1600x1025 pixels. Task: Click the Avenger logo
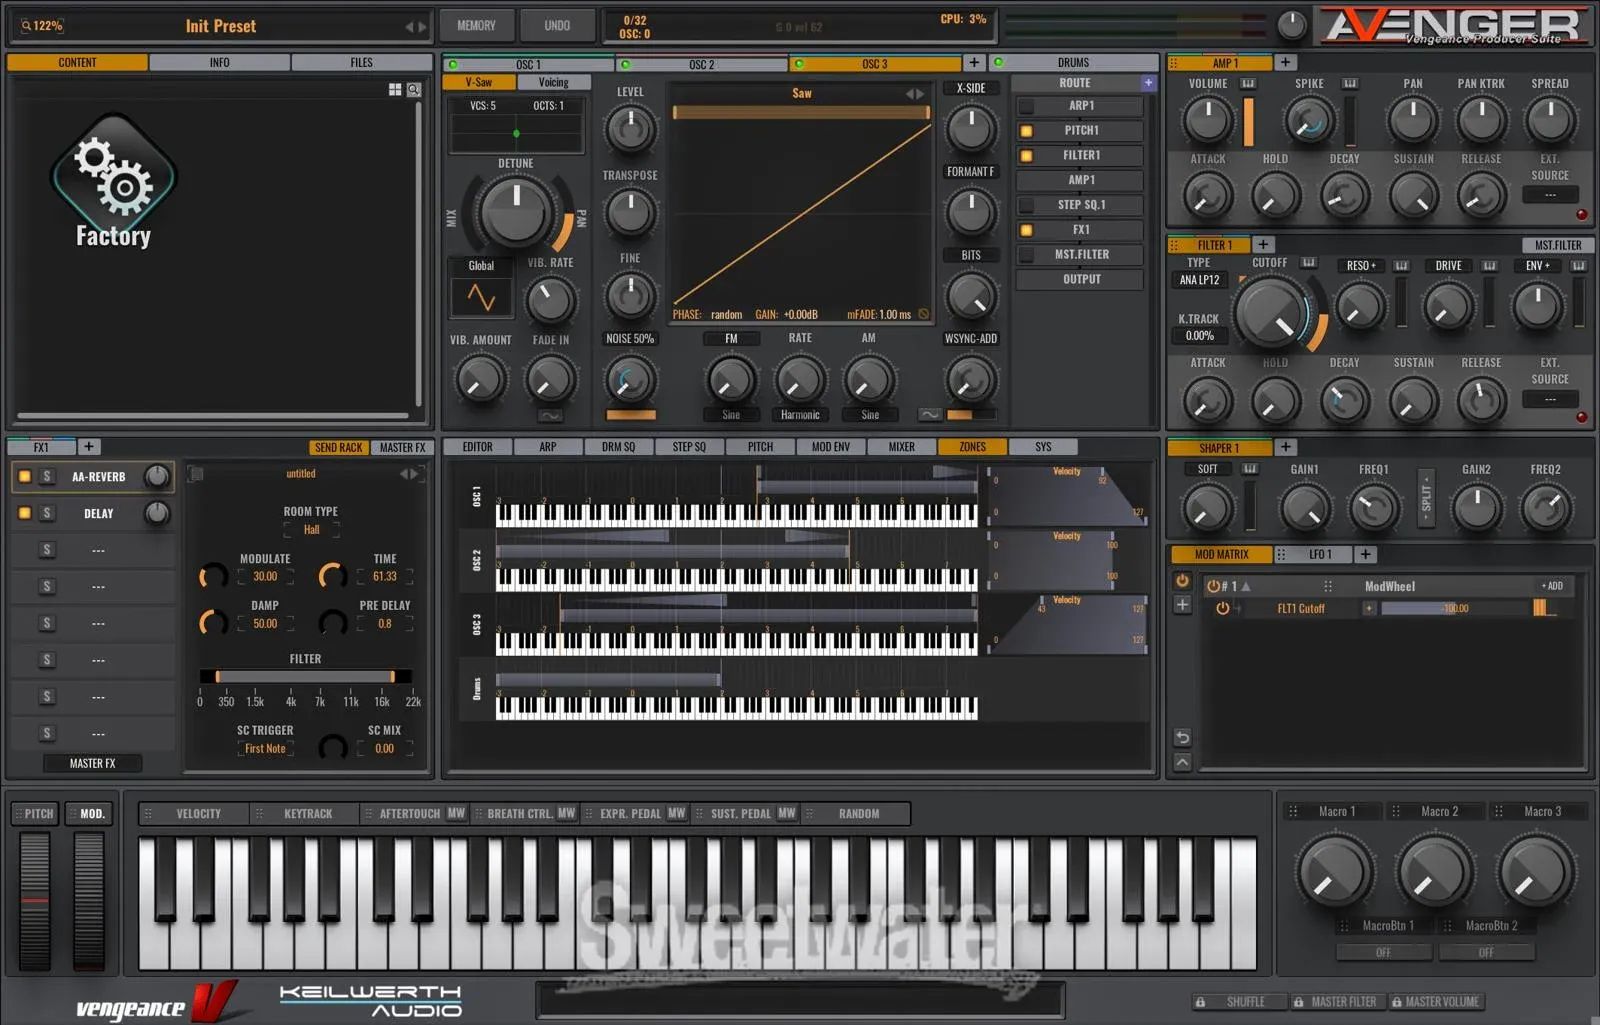pos(1455,27)
